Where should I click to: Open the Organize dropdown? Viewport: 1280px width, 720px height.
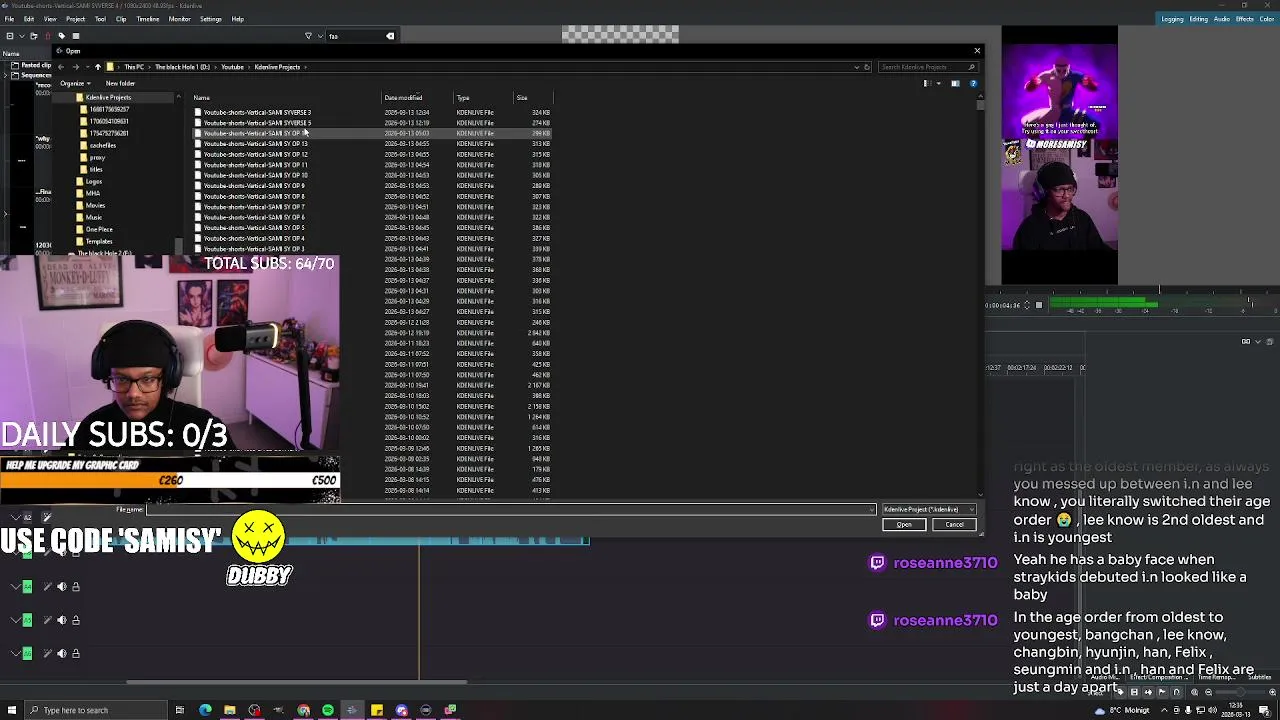tap(75, 83)
